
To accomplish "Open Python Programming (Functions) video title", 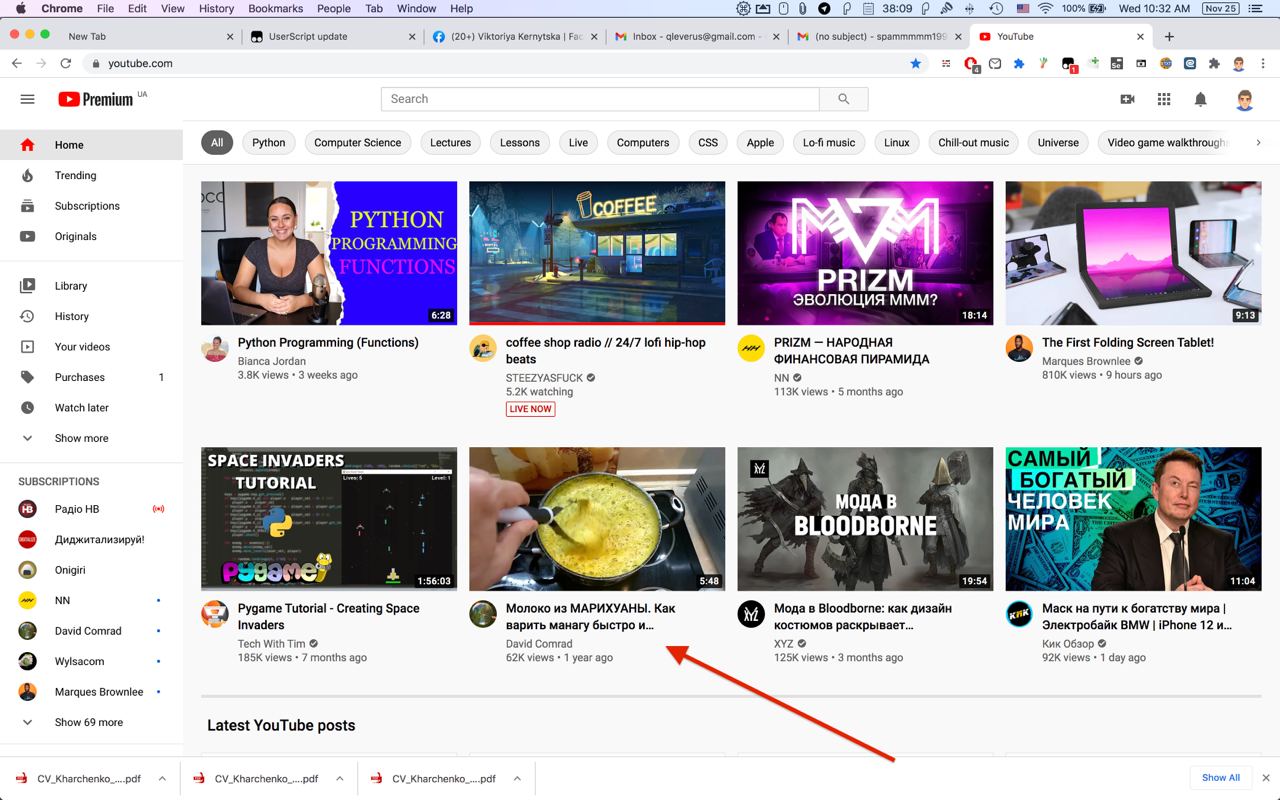I will coord(328,342).
